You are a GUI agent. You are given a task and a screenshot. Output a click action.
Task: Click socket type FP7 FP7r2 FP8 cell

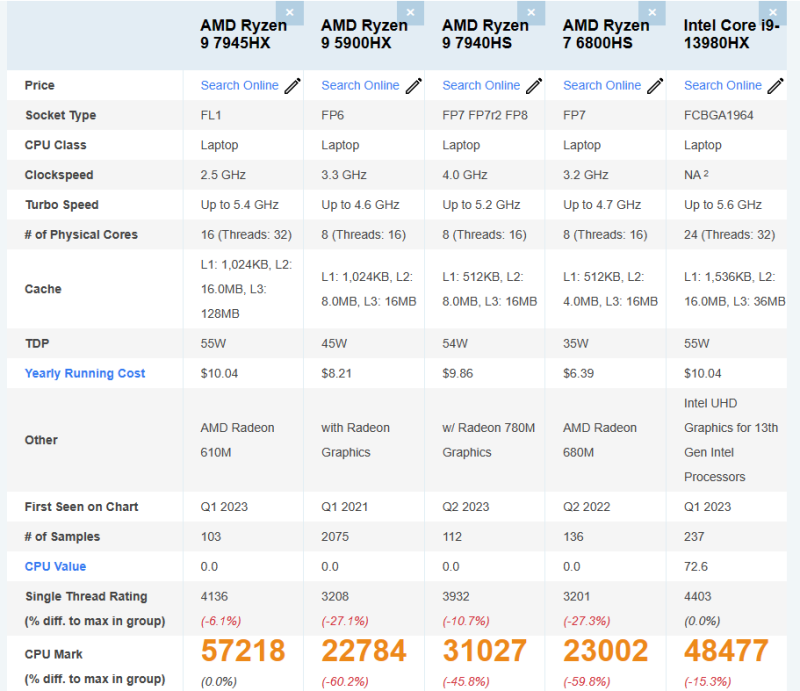[x=485, y=115]
